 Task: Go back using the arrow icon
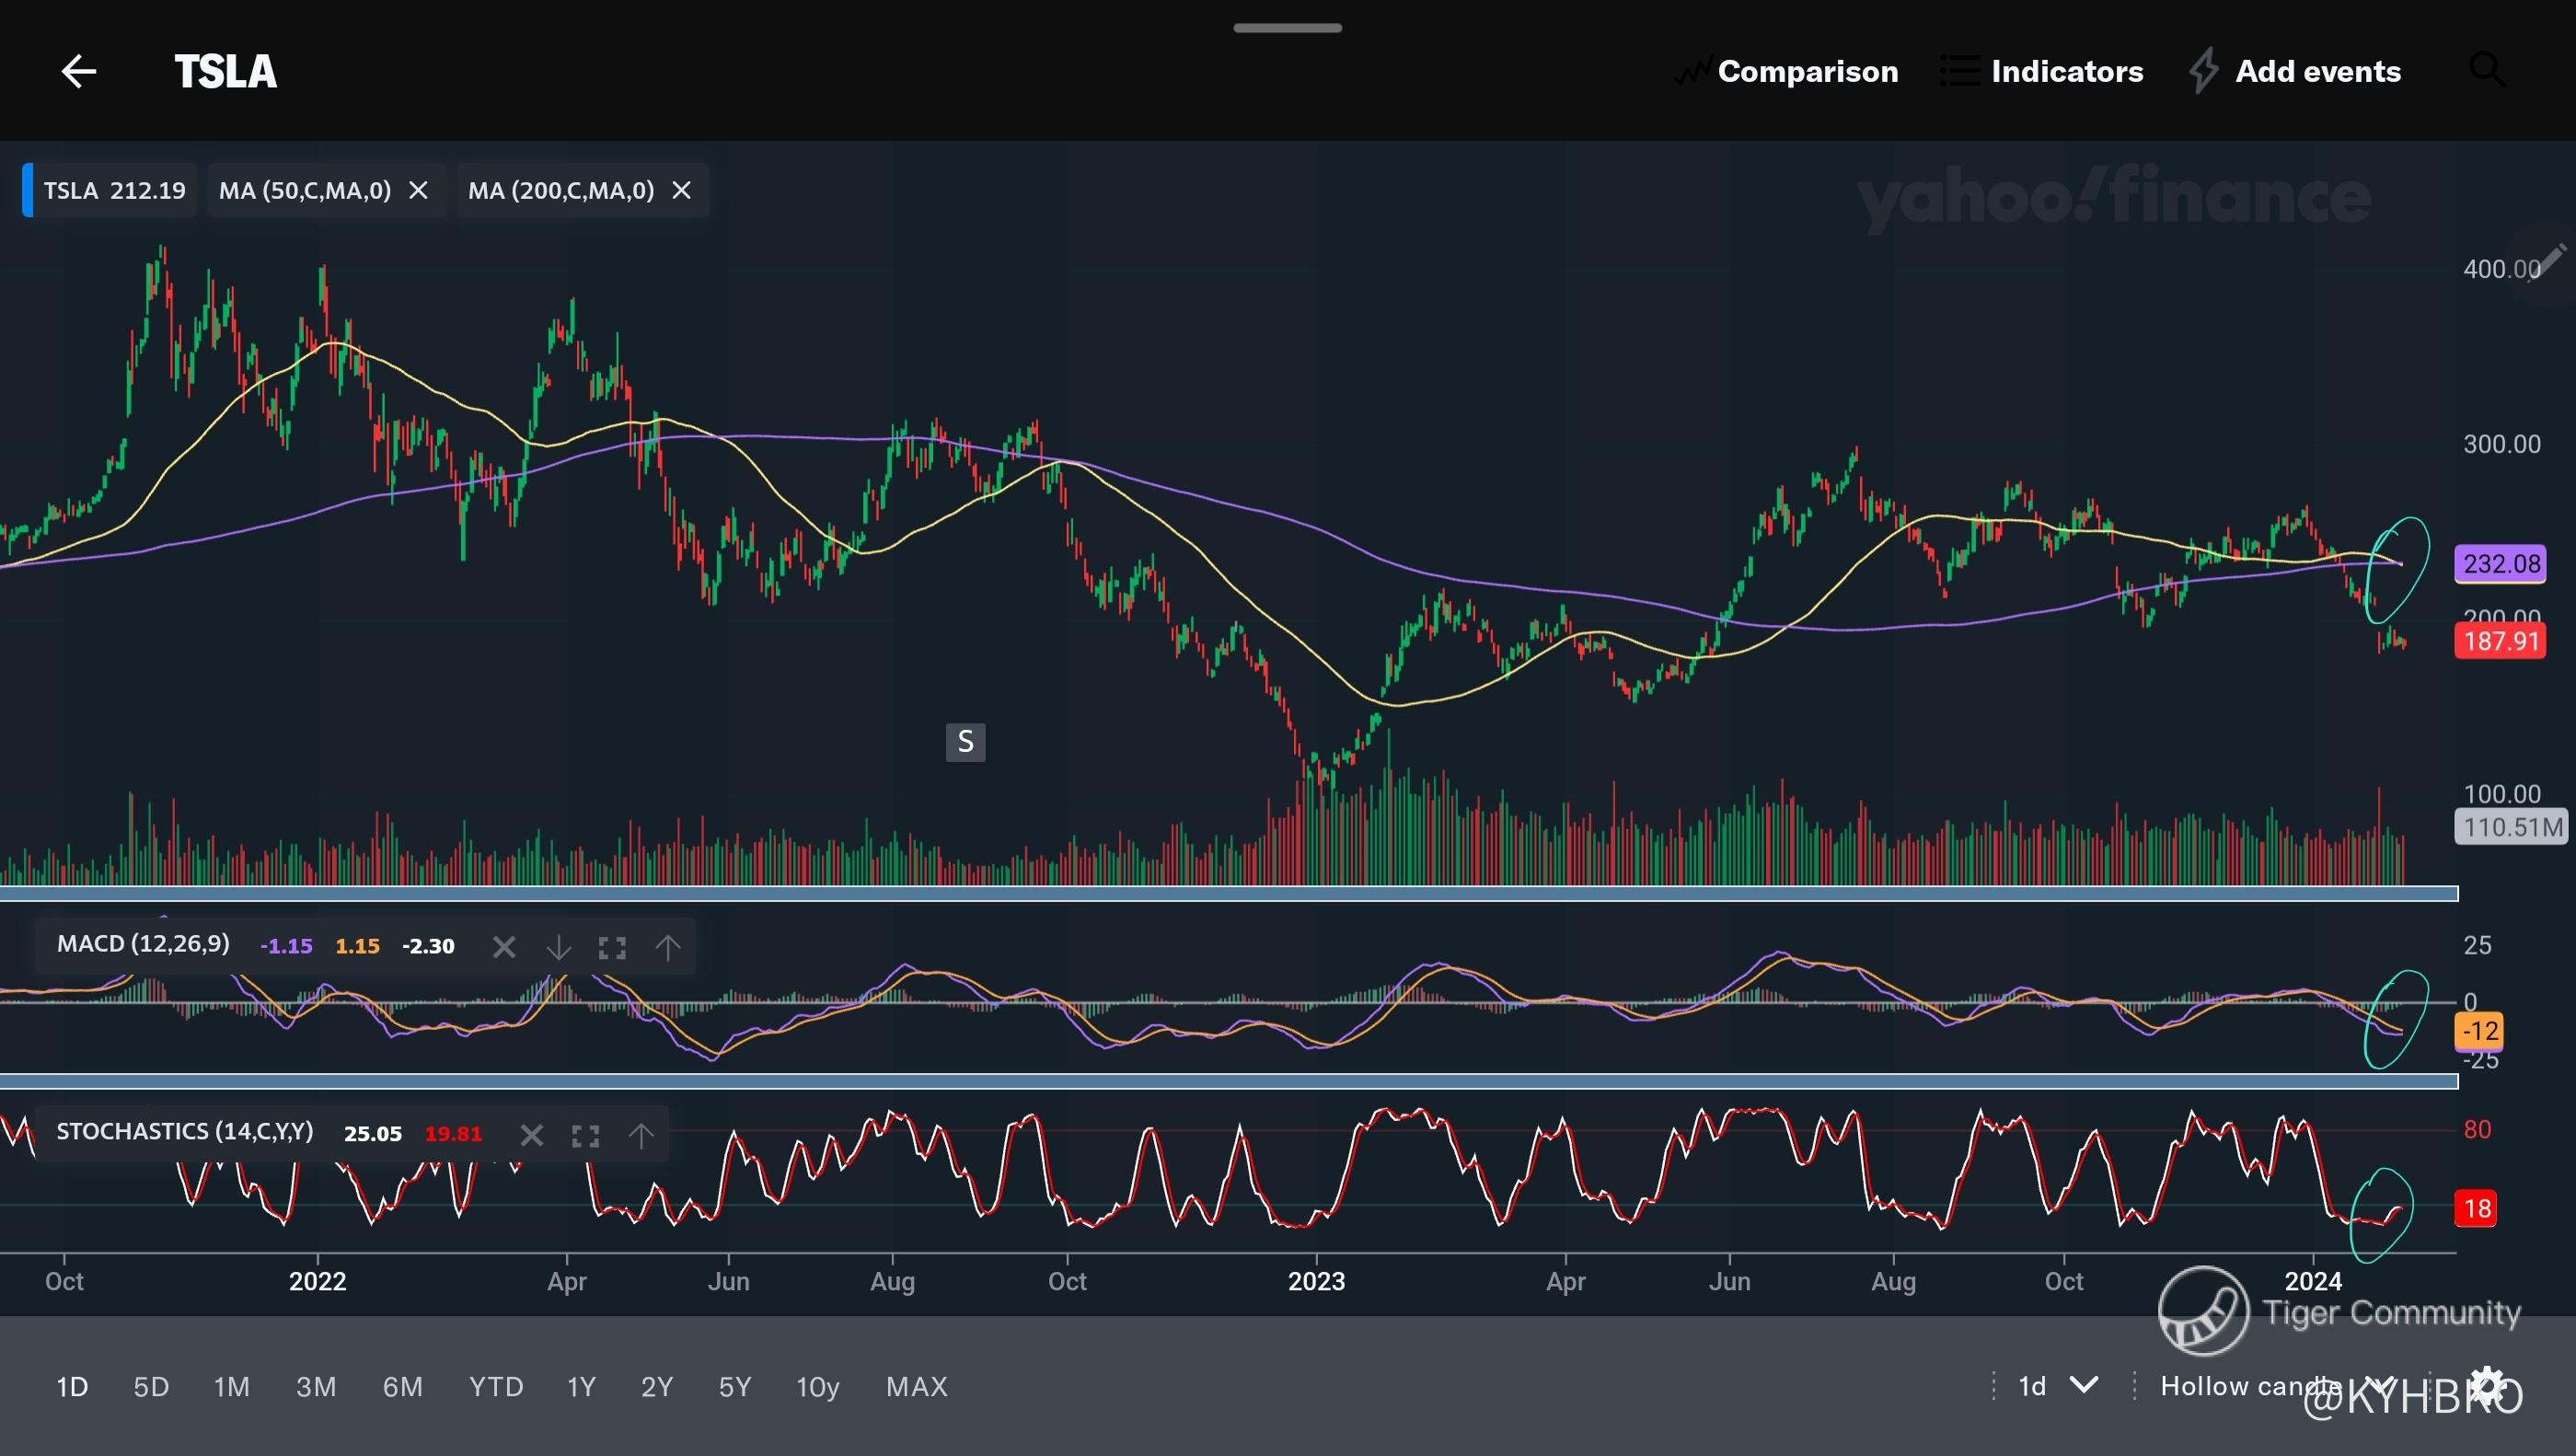click(x=78, y=71)
